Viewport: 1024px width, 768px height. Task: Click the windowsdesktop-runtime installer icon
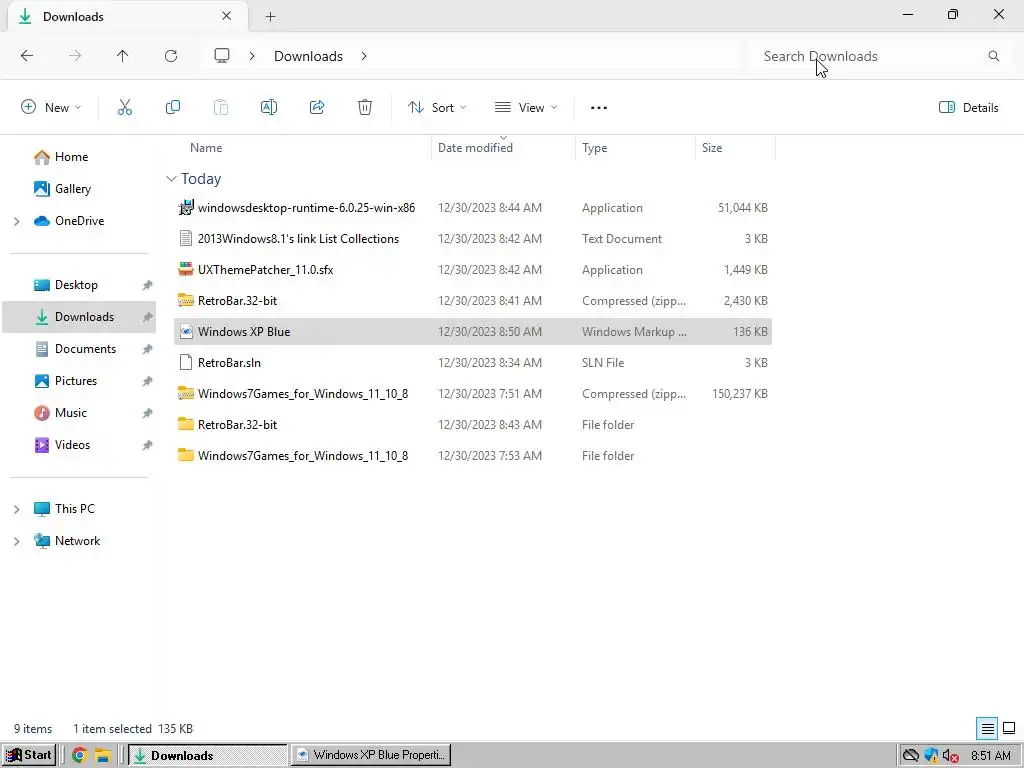point(186,208)
